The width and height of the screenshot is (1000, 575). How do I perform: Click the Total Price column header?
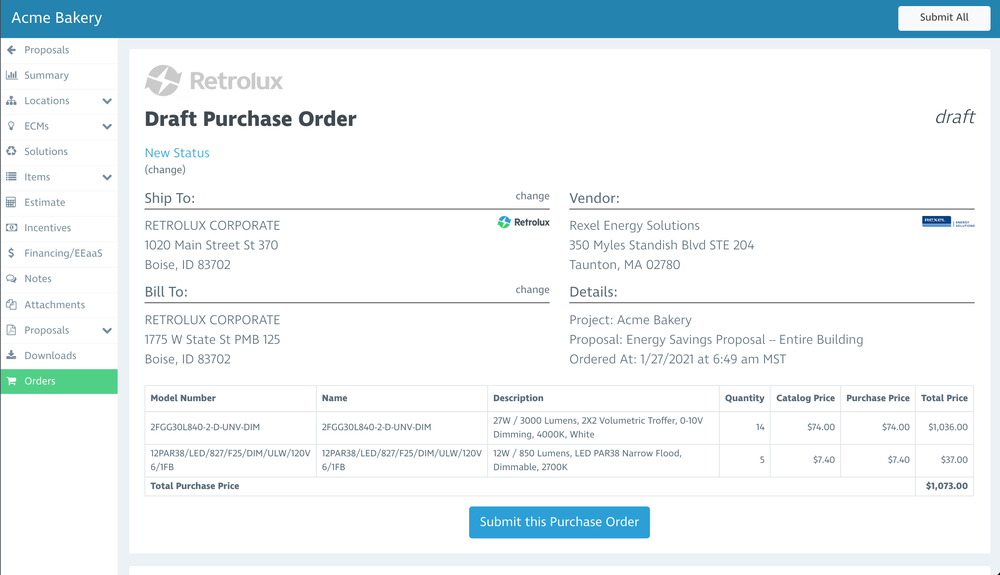(x=944, y=398)
